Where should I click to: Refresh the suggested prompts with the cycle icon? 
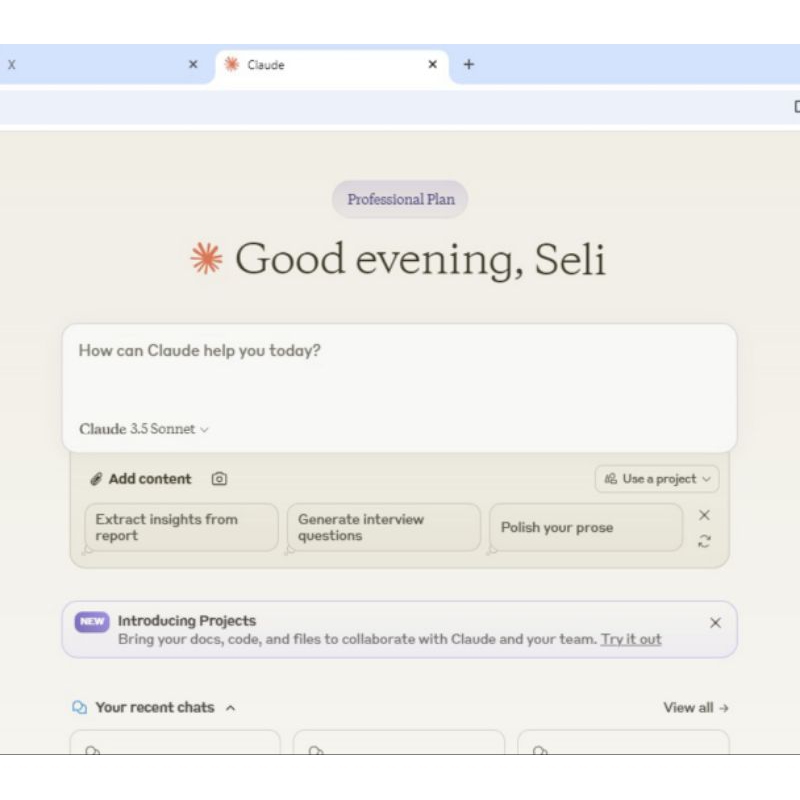(704, 541)
